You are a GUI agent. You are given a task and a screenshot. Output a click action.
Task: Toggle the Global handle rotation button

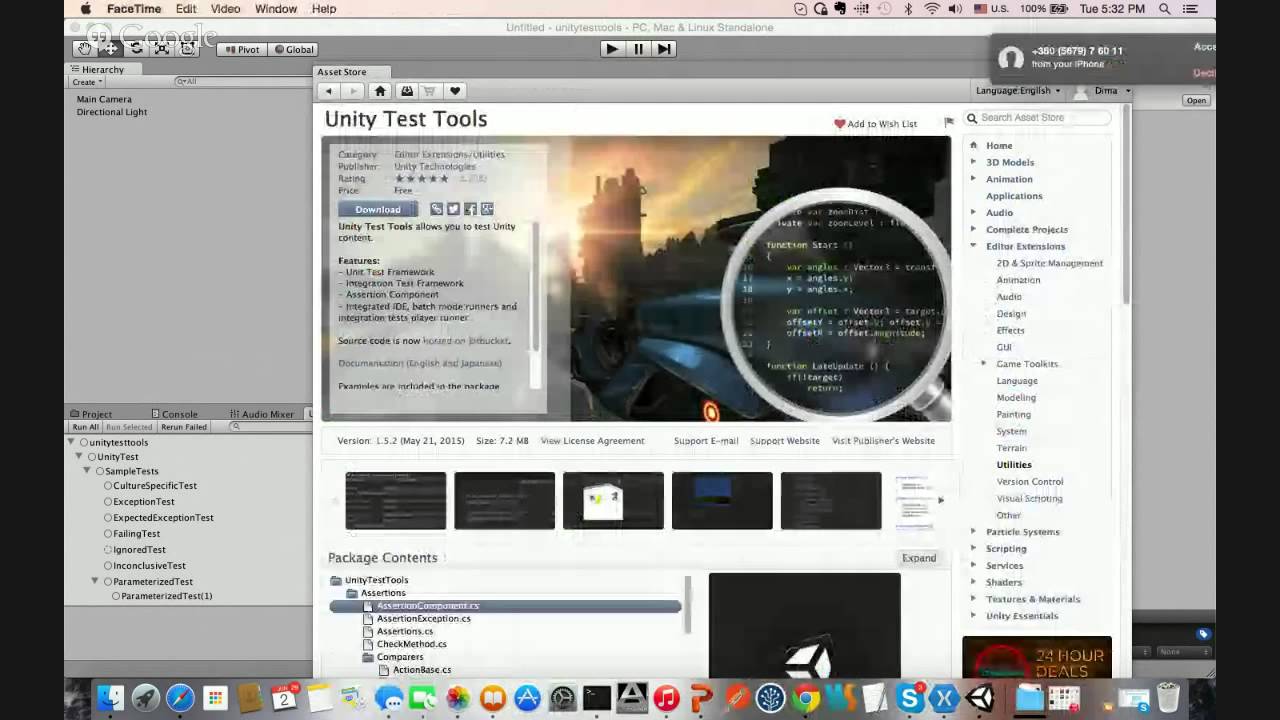293,49
